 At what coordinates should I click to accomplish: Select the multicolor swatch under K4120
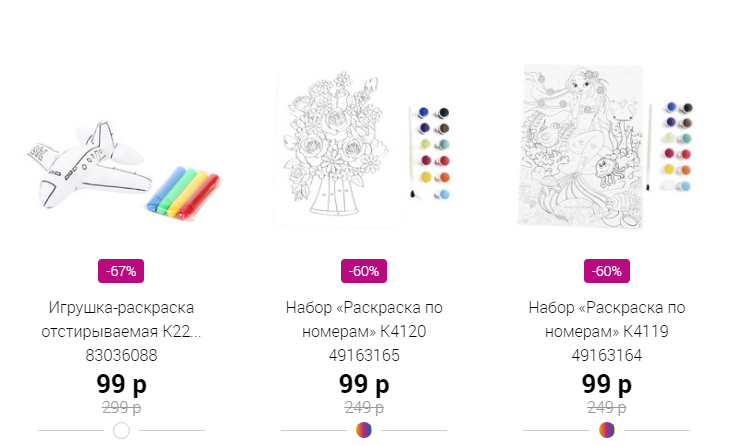(x=364, y=430)
